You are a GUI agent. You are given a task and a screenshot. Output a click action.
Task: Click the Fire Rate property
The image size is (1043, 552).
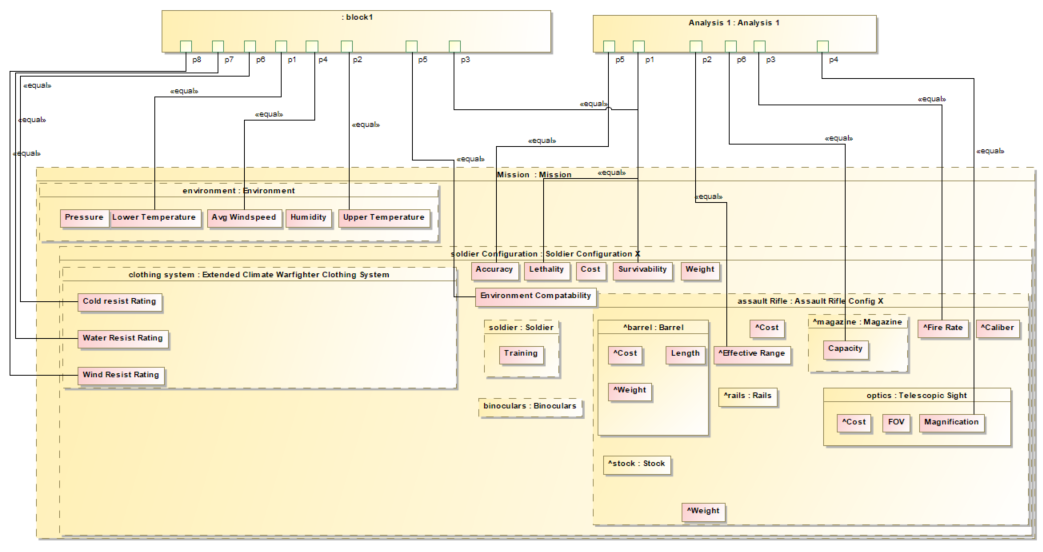[943, 328]
